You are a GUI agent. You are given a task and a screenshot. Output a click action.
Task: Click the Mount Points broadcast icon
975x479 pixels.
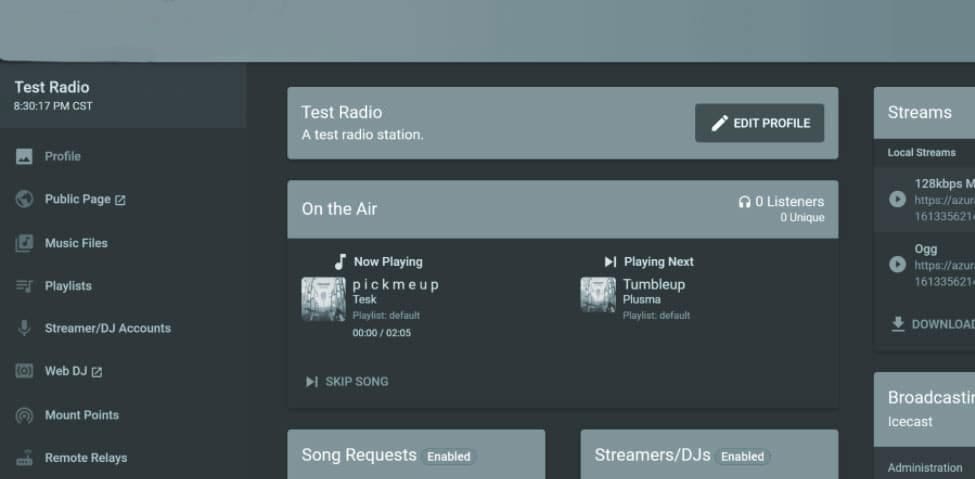(25, 415)
